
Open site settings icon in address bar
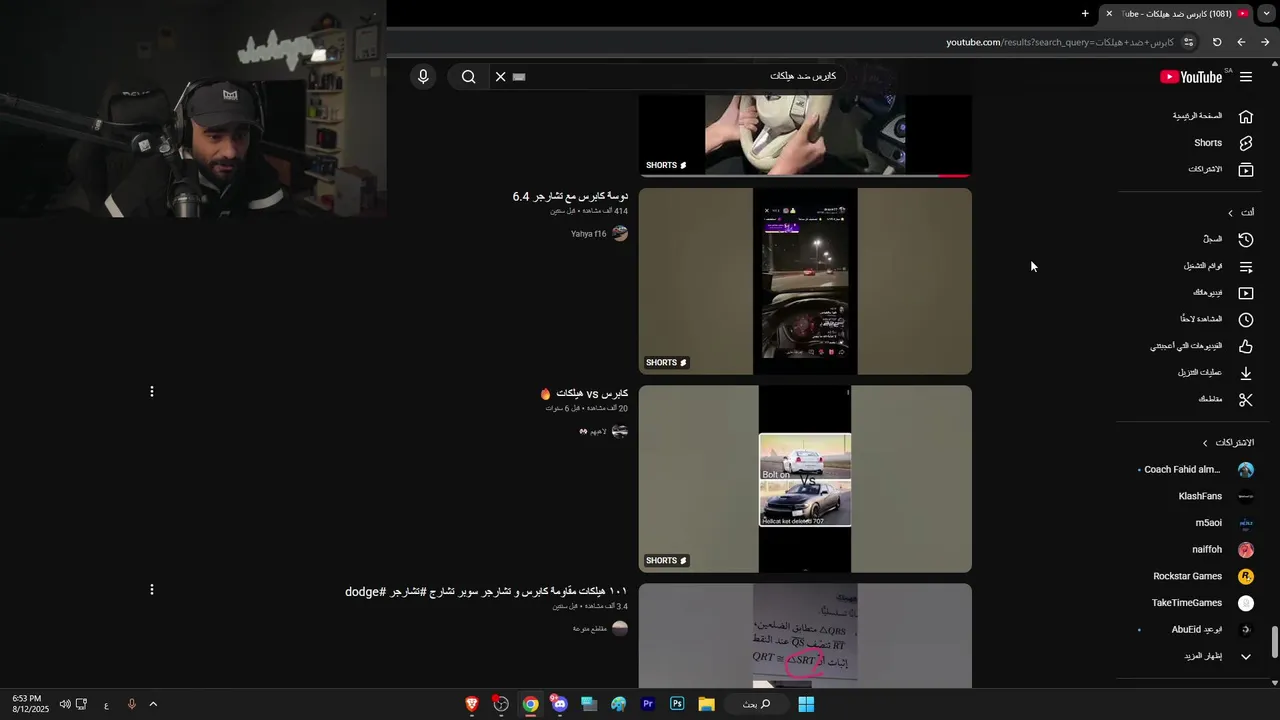click(x=1188, y=42)
